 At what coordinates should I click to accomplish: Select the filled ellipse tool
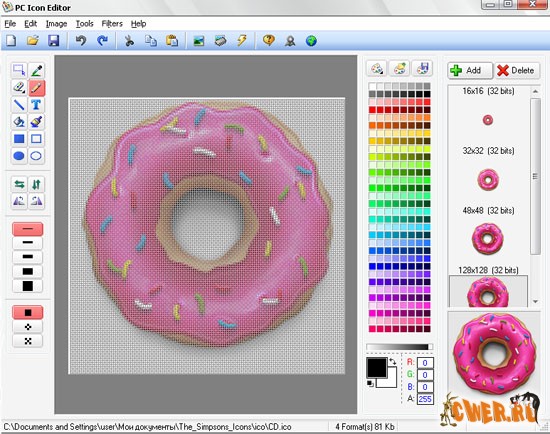click(x=19, y=156)
